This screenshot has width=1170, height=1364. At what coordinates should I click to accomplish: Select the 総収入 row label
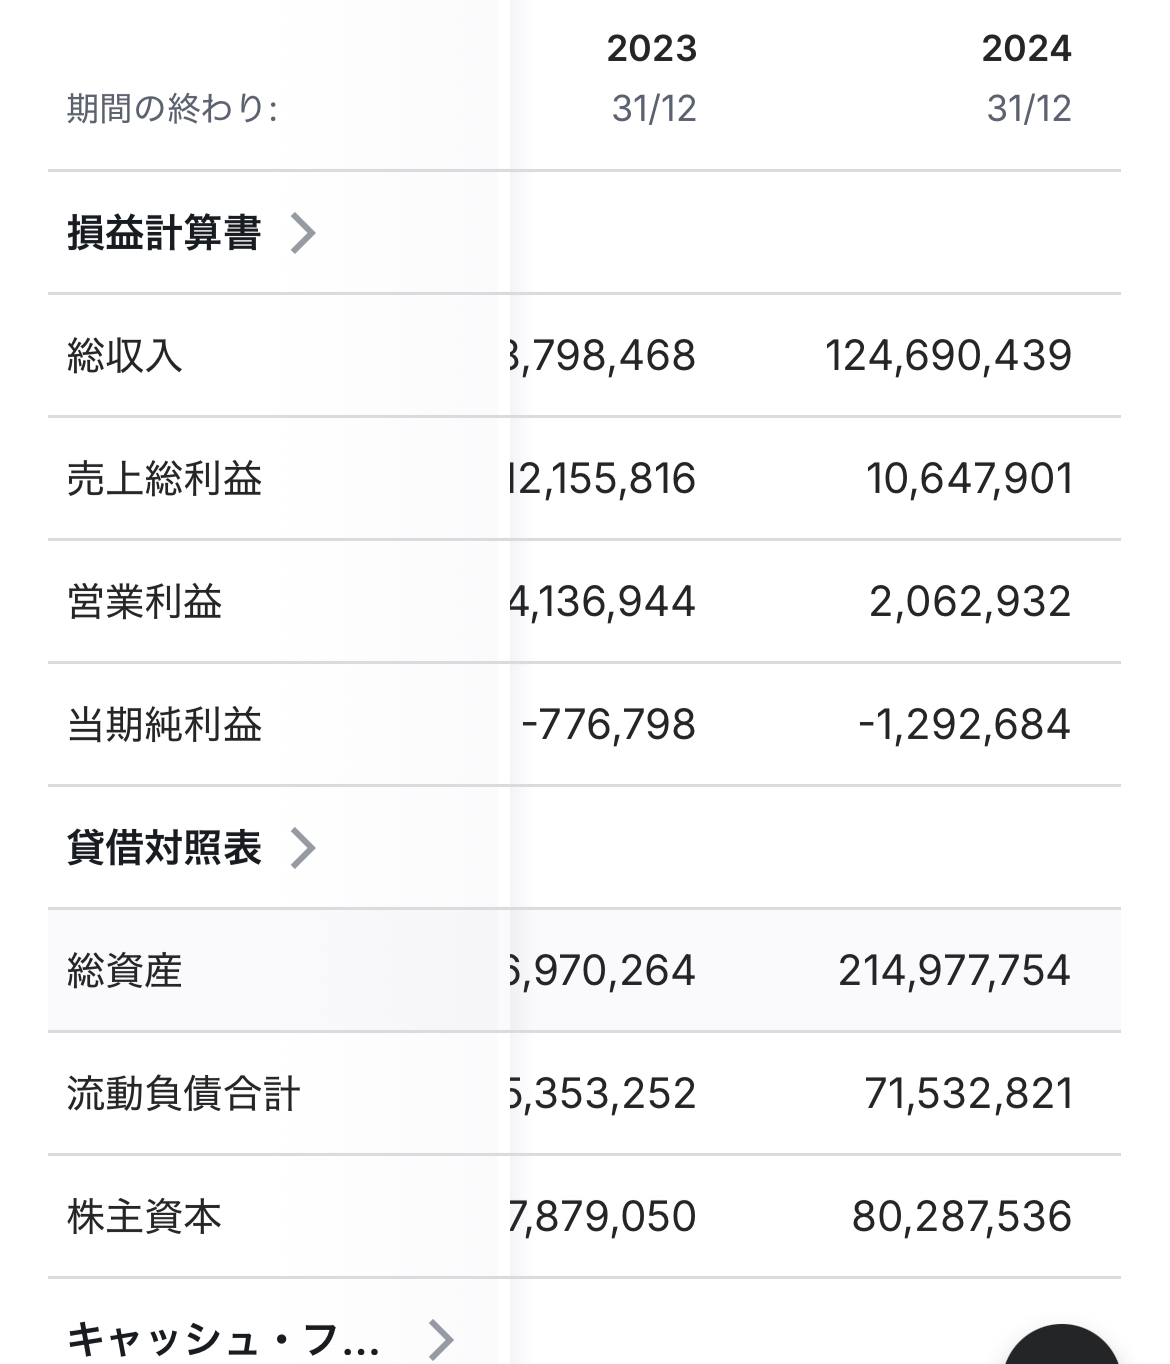[x=125, y=356]
